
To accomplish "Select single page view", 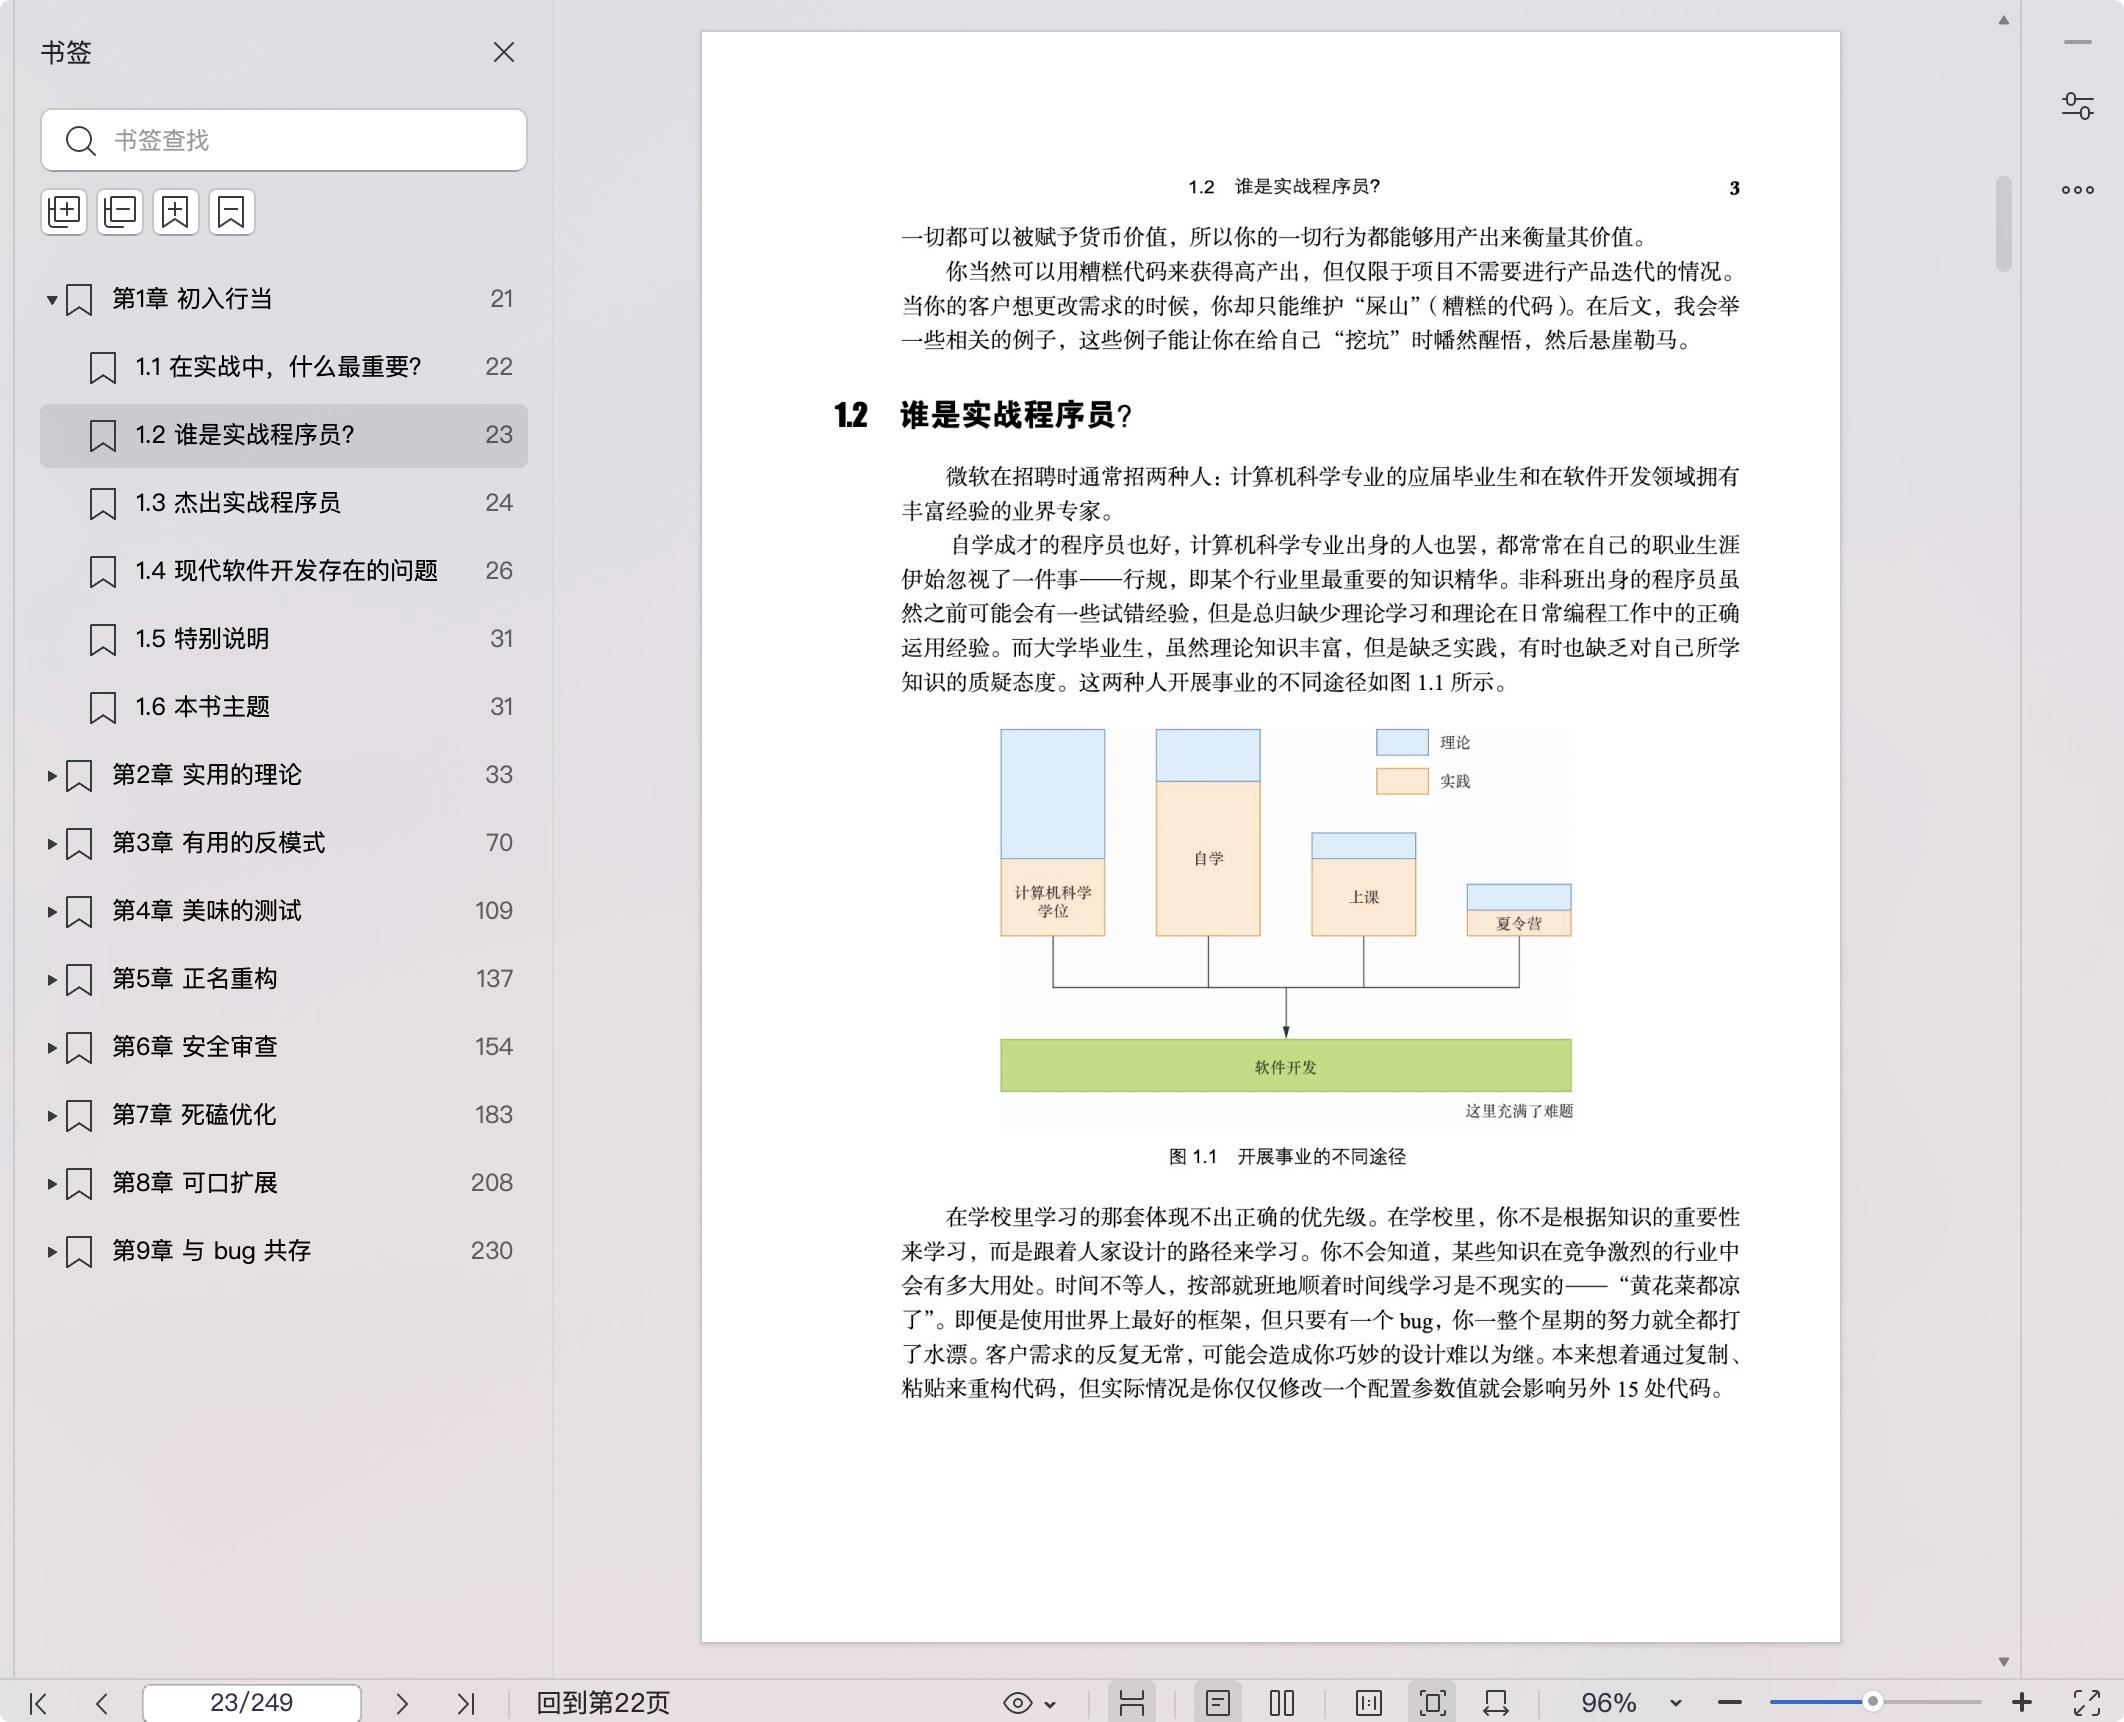I will click(1218, 1703).
